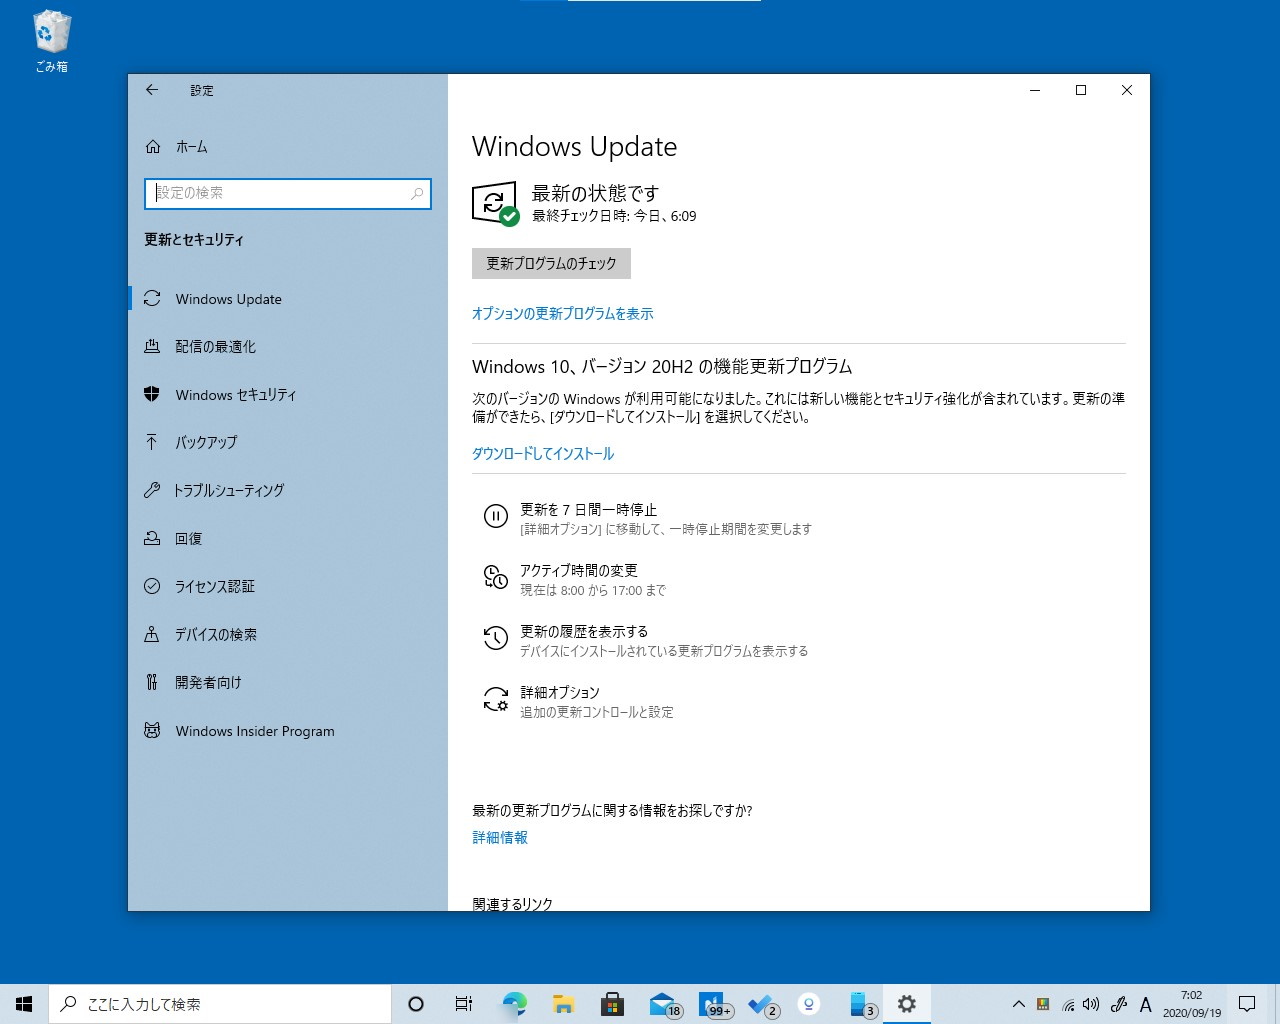Open デバイスの検索 via its locator icon
The image size is (1280, 1024).
pos(152,634)
